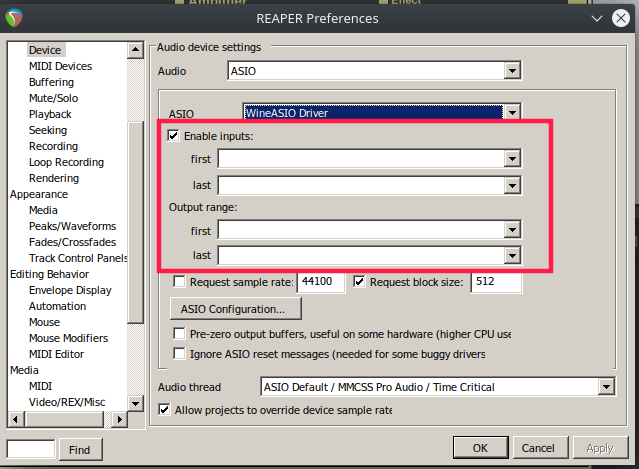Select Mouse Modifiers settings
Screen dimensions: 639x469
(x=68, y=338)
